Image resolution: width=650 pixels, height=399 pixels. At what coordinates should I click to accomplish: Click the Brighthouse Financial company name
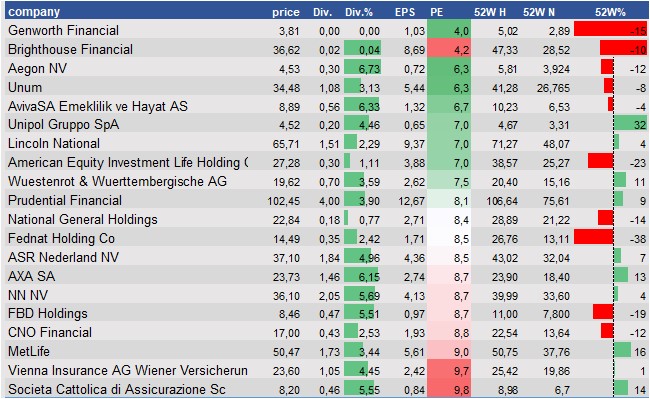click(70, 49)
